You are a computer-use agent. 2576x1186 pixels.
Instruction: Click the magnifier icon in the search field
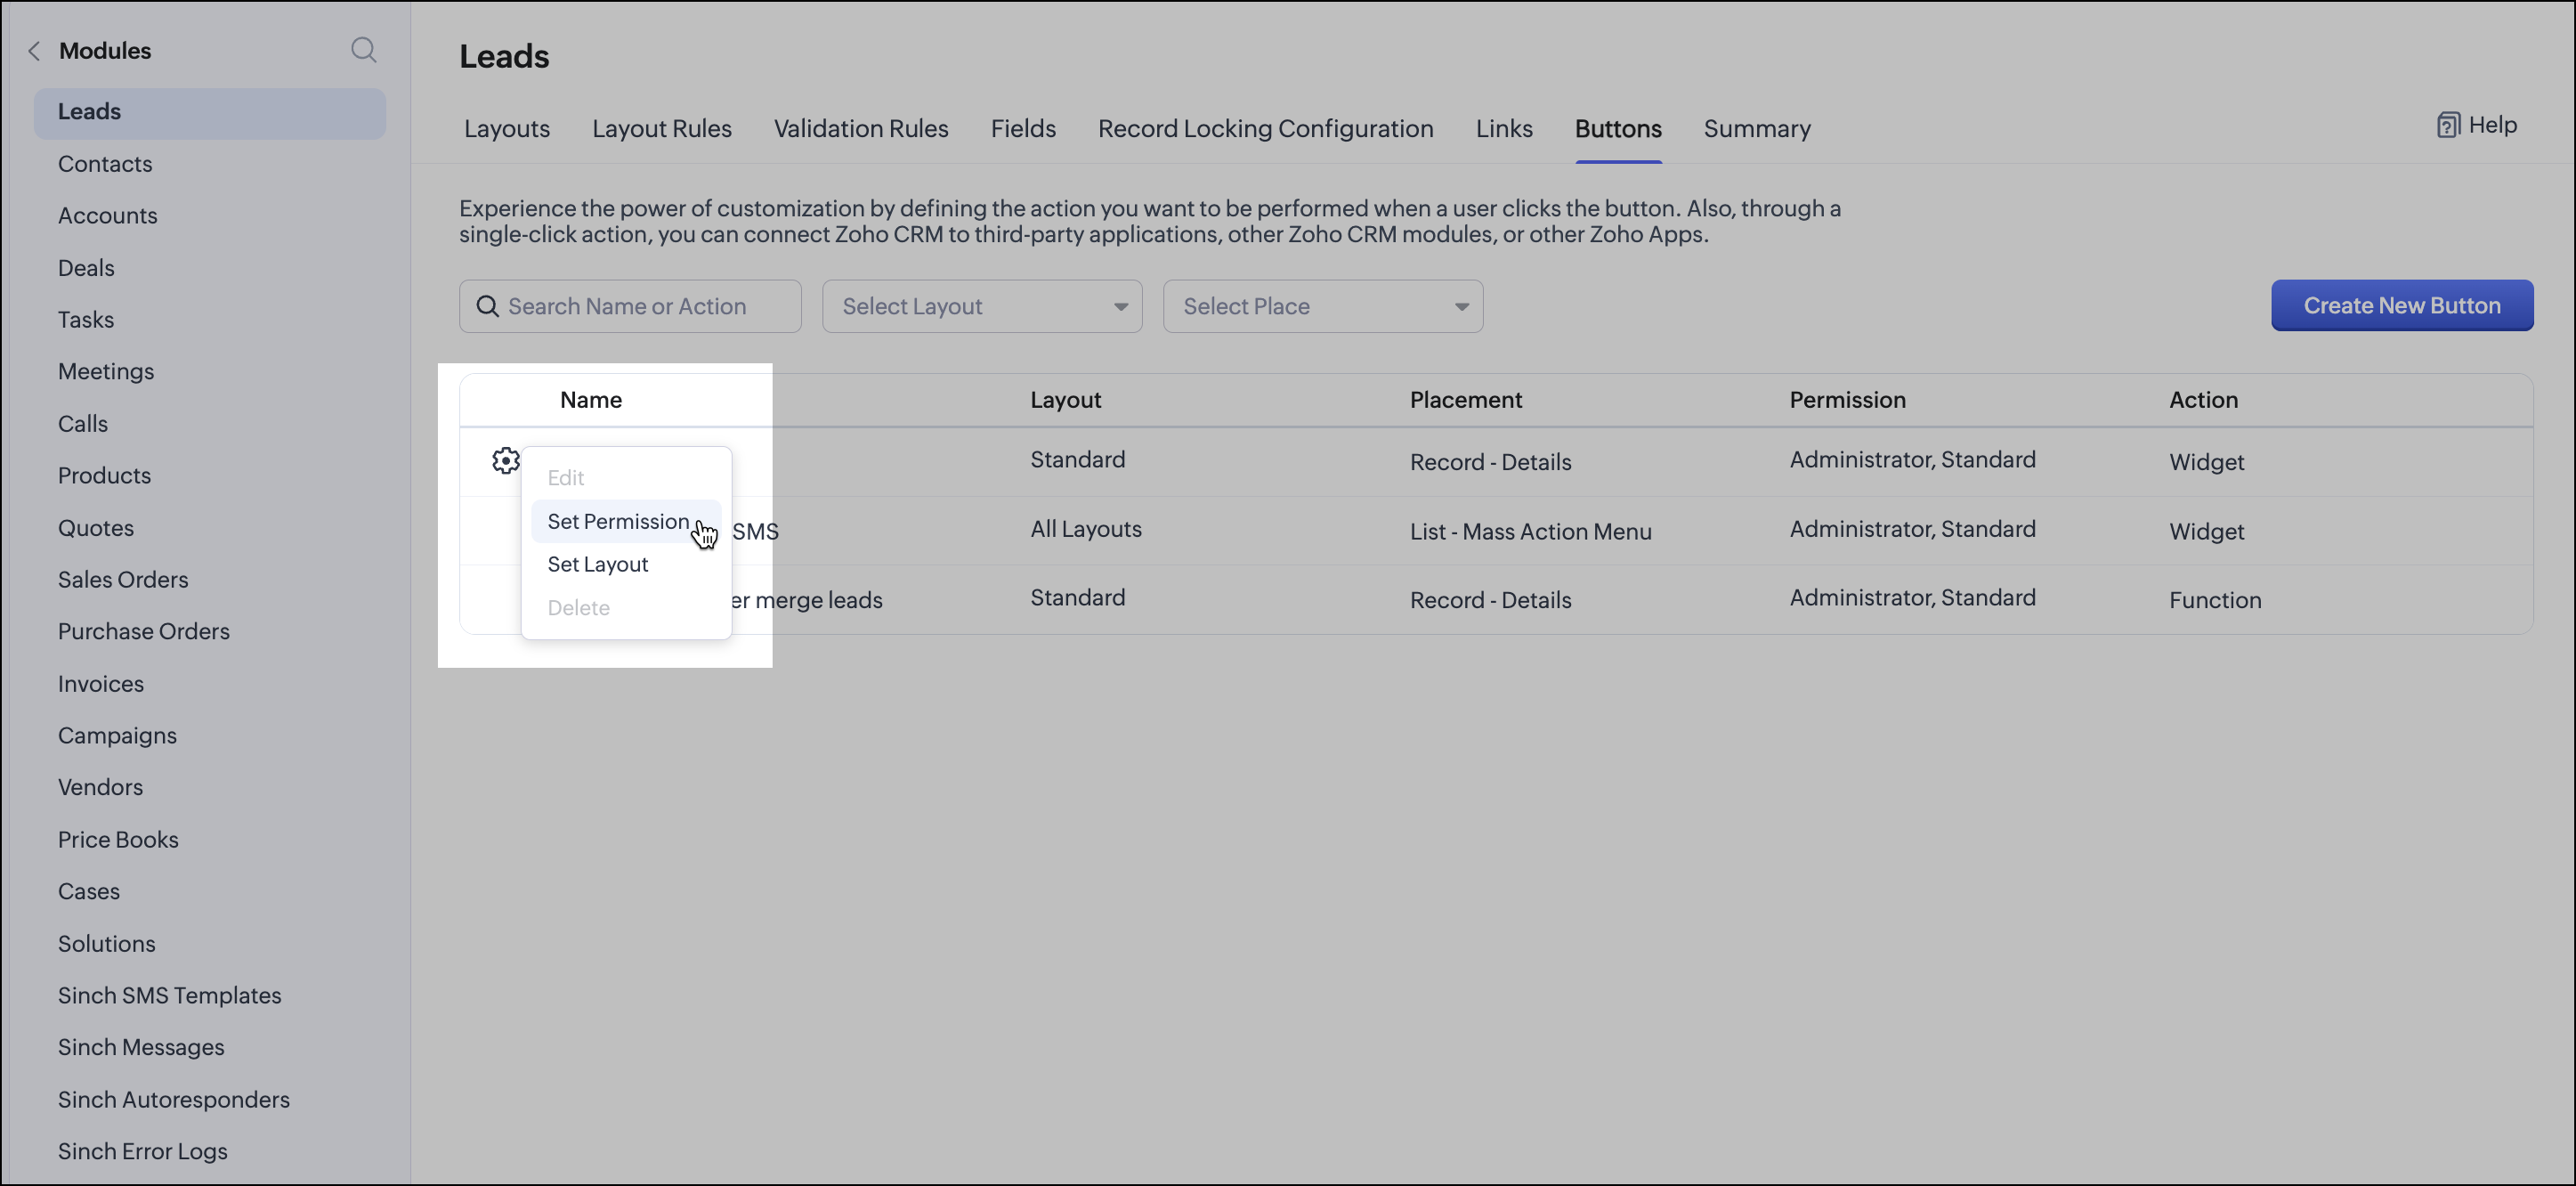pos(487,306)
